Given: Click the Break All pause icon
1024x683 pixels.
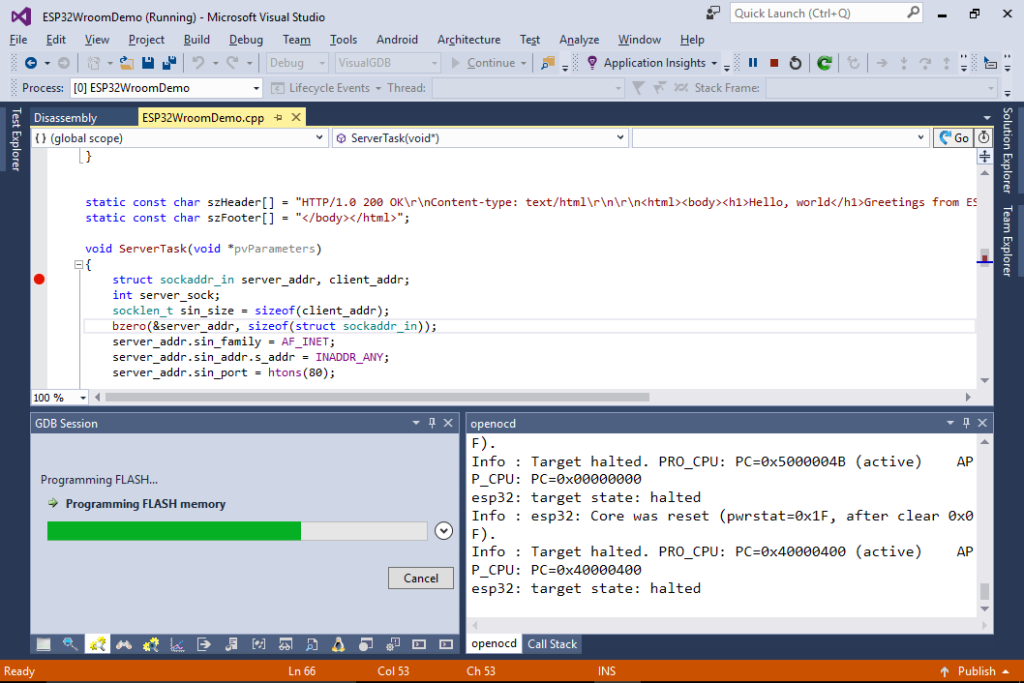Looking at the screenshot, I should 752,62.
